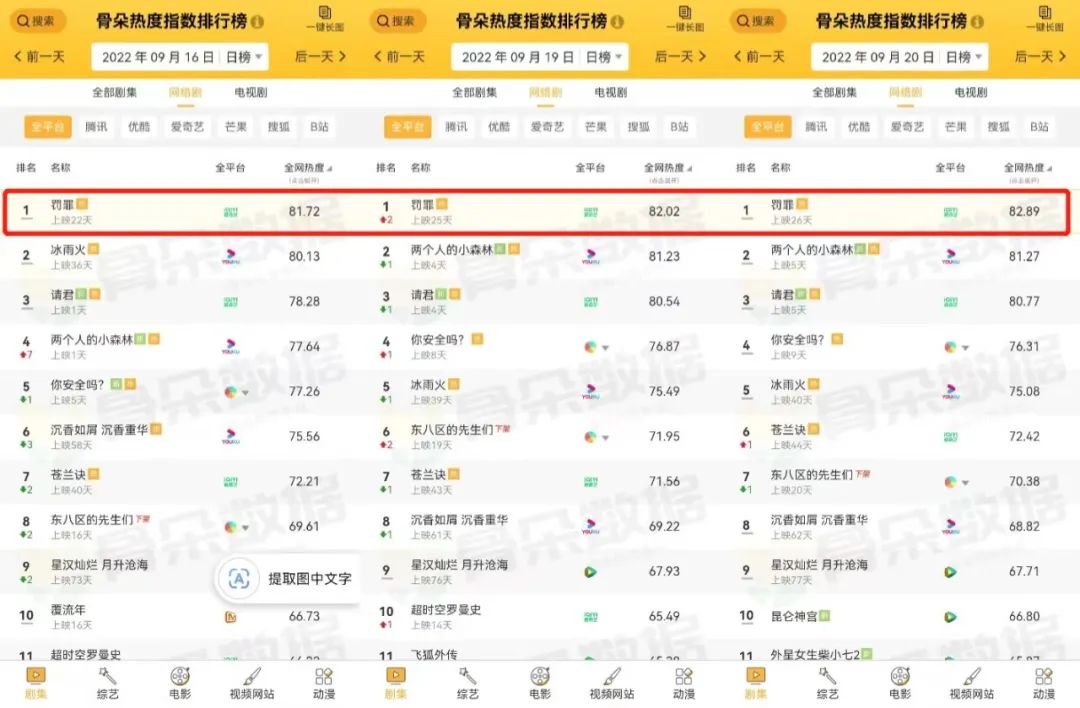Tap the 提取图中文字 extract-text button

pos(288,579)
